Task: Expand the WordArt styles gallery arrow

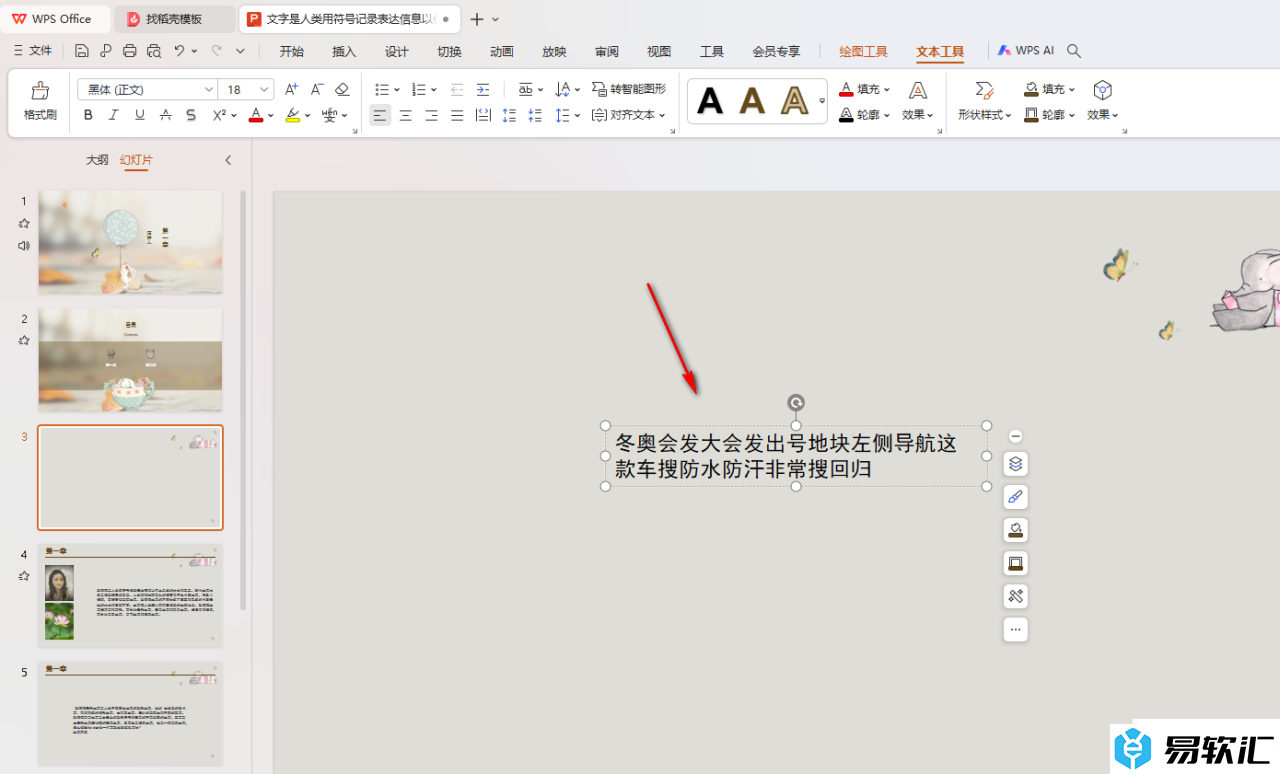Action: pyautogui.click(x=822, y=101)
